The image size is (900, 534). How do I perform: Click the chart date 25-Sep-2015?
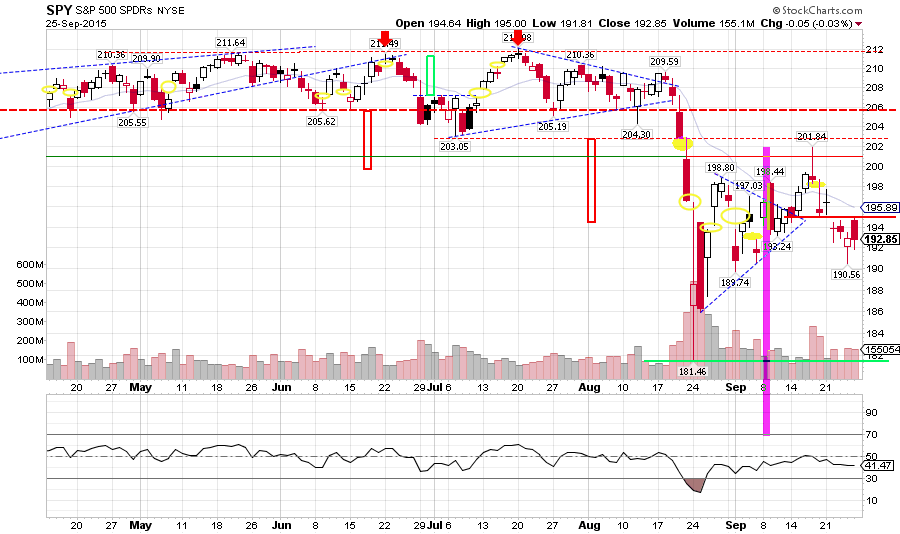(76, 24)
